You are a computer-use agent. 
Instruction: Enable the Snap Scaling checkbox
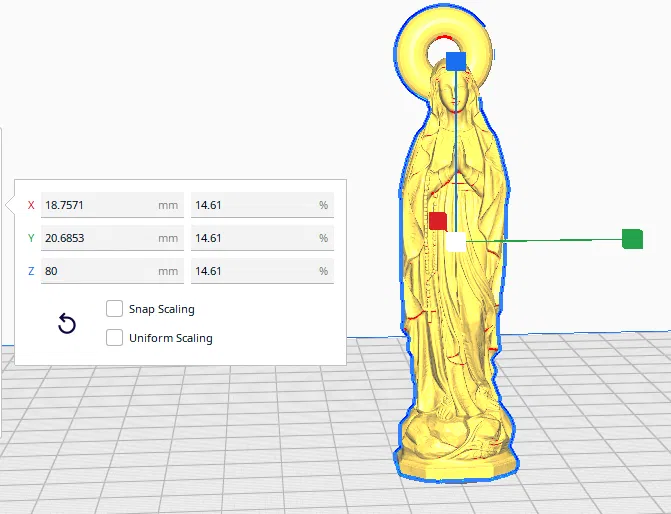[114, 309]
